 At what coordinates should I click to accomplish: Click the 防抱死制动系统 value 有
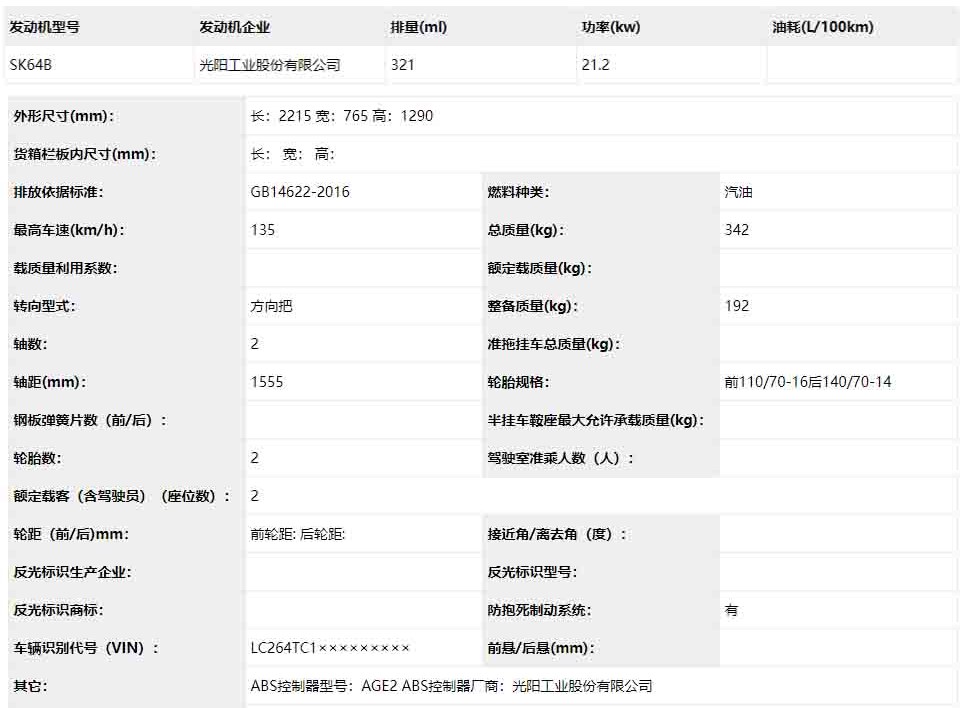(731, 610)
